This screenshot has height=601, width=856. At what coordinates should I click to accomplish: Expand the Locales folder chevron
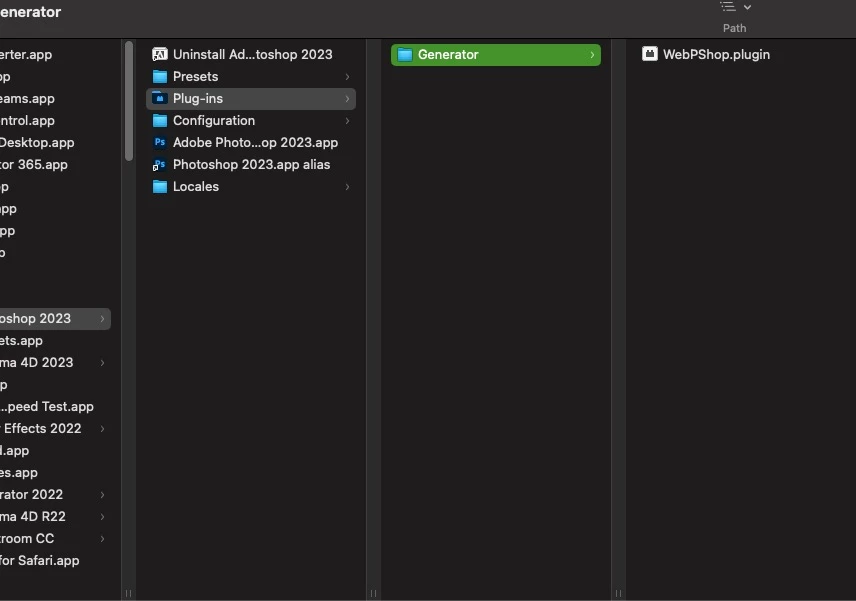347,187
